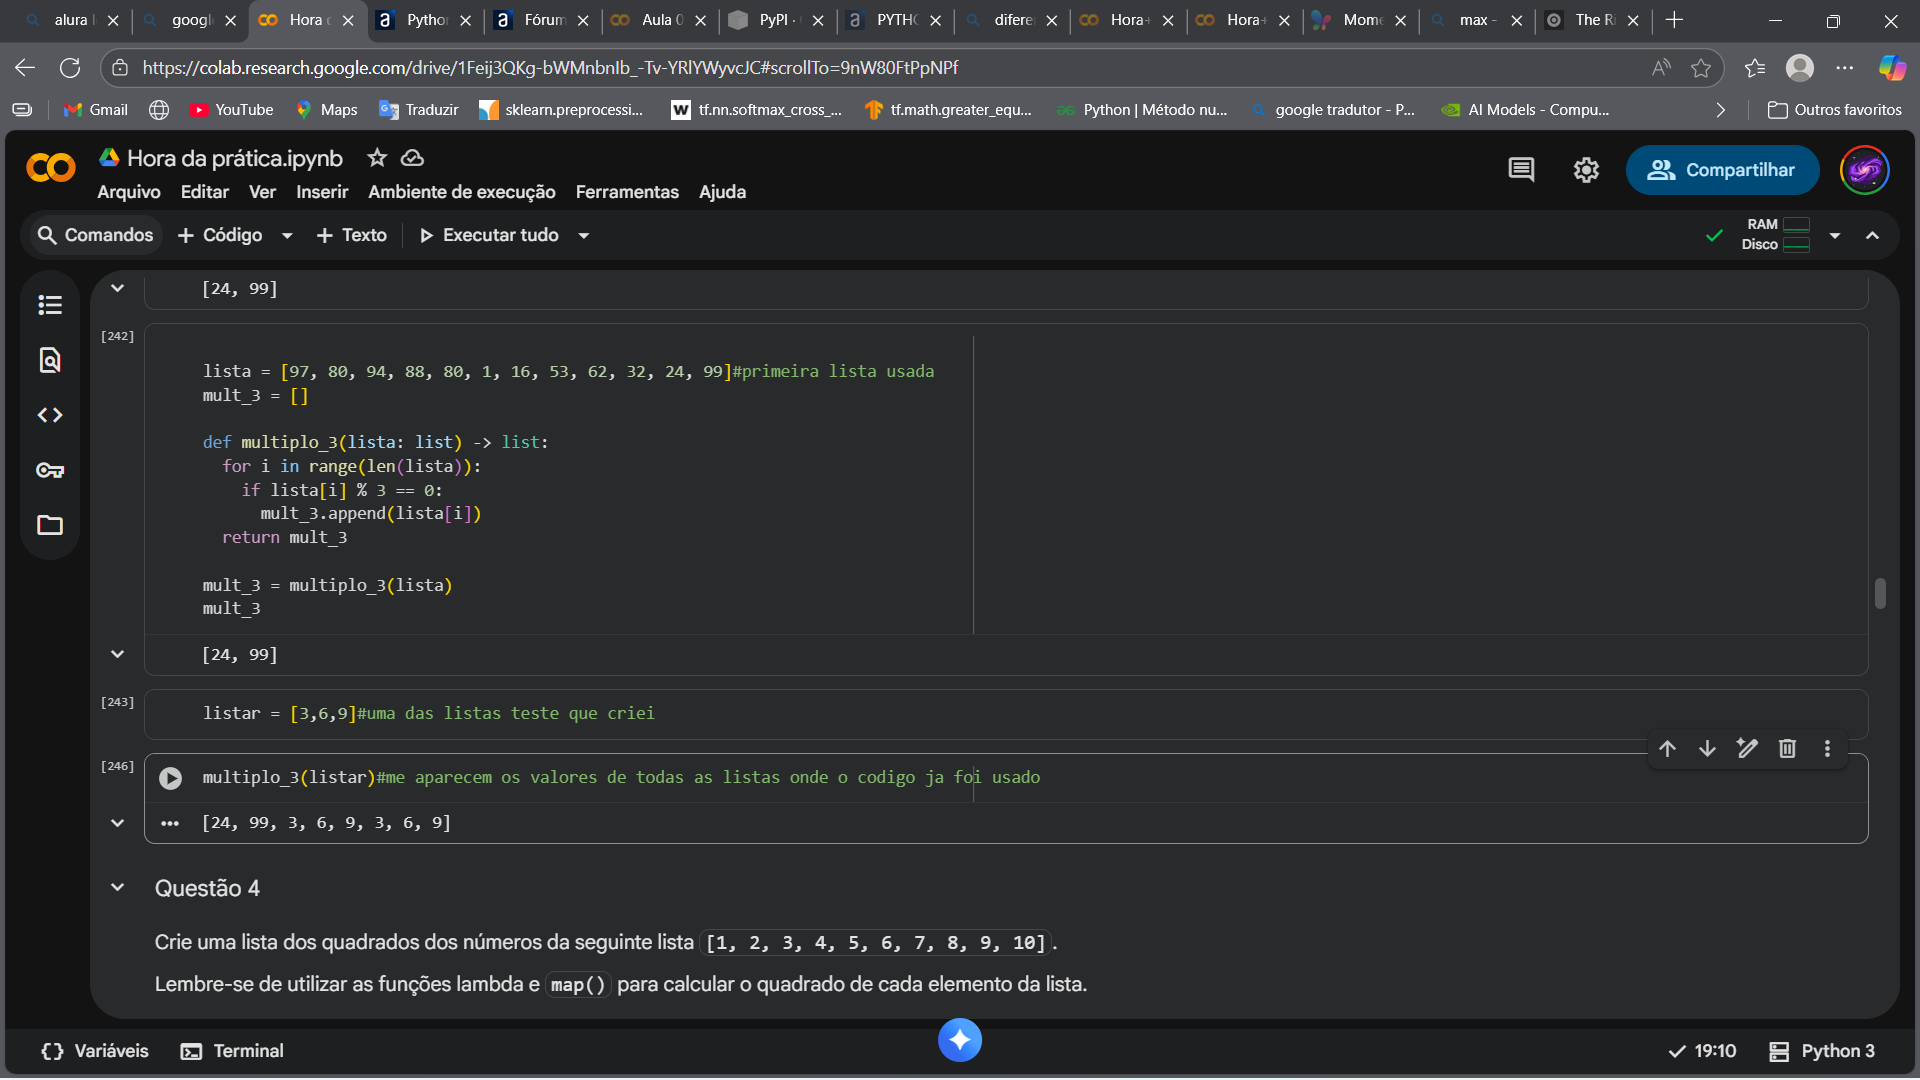Open the Files folder sidebar icon

click(x=50, y=525)
